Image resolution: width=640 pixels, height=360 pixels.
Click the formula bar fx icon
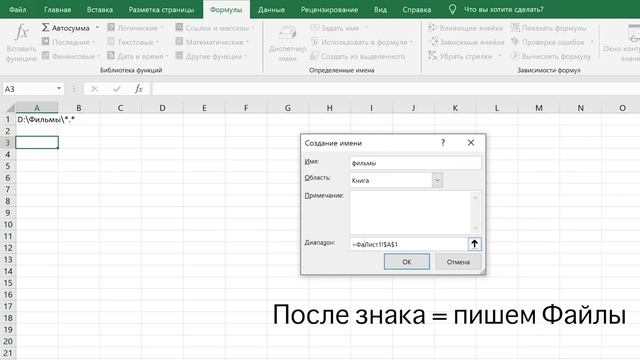pyautogui.click(x=139, y=89)
